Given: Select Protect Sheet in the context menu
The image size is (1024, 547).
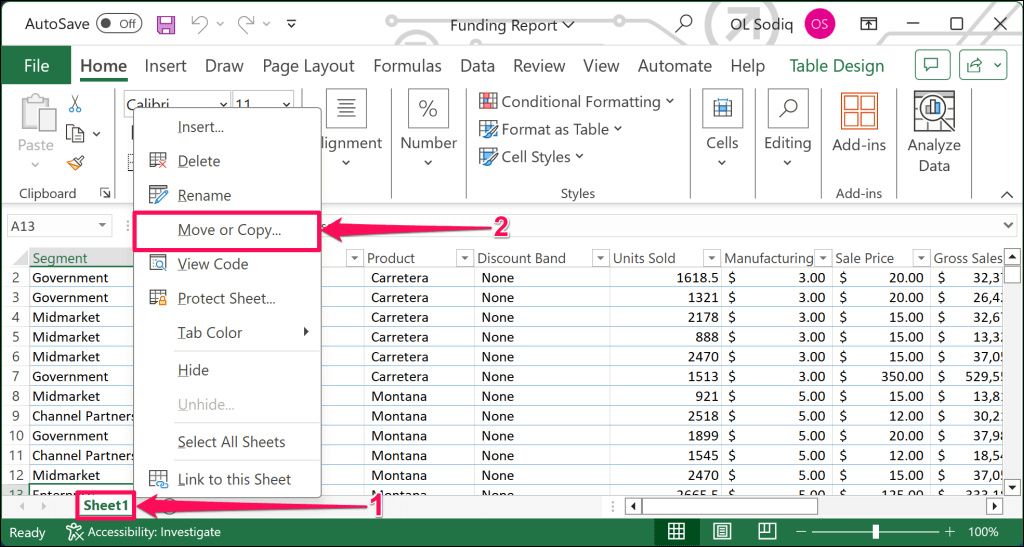Looking at the screenshot, I should [226, 298].
